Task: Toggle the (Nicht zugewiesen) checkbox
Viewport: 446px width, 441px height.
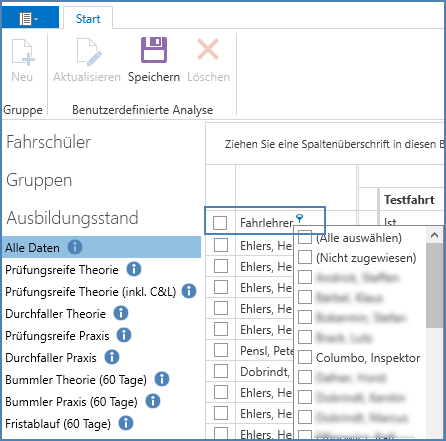Action: [305, 257]
